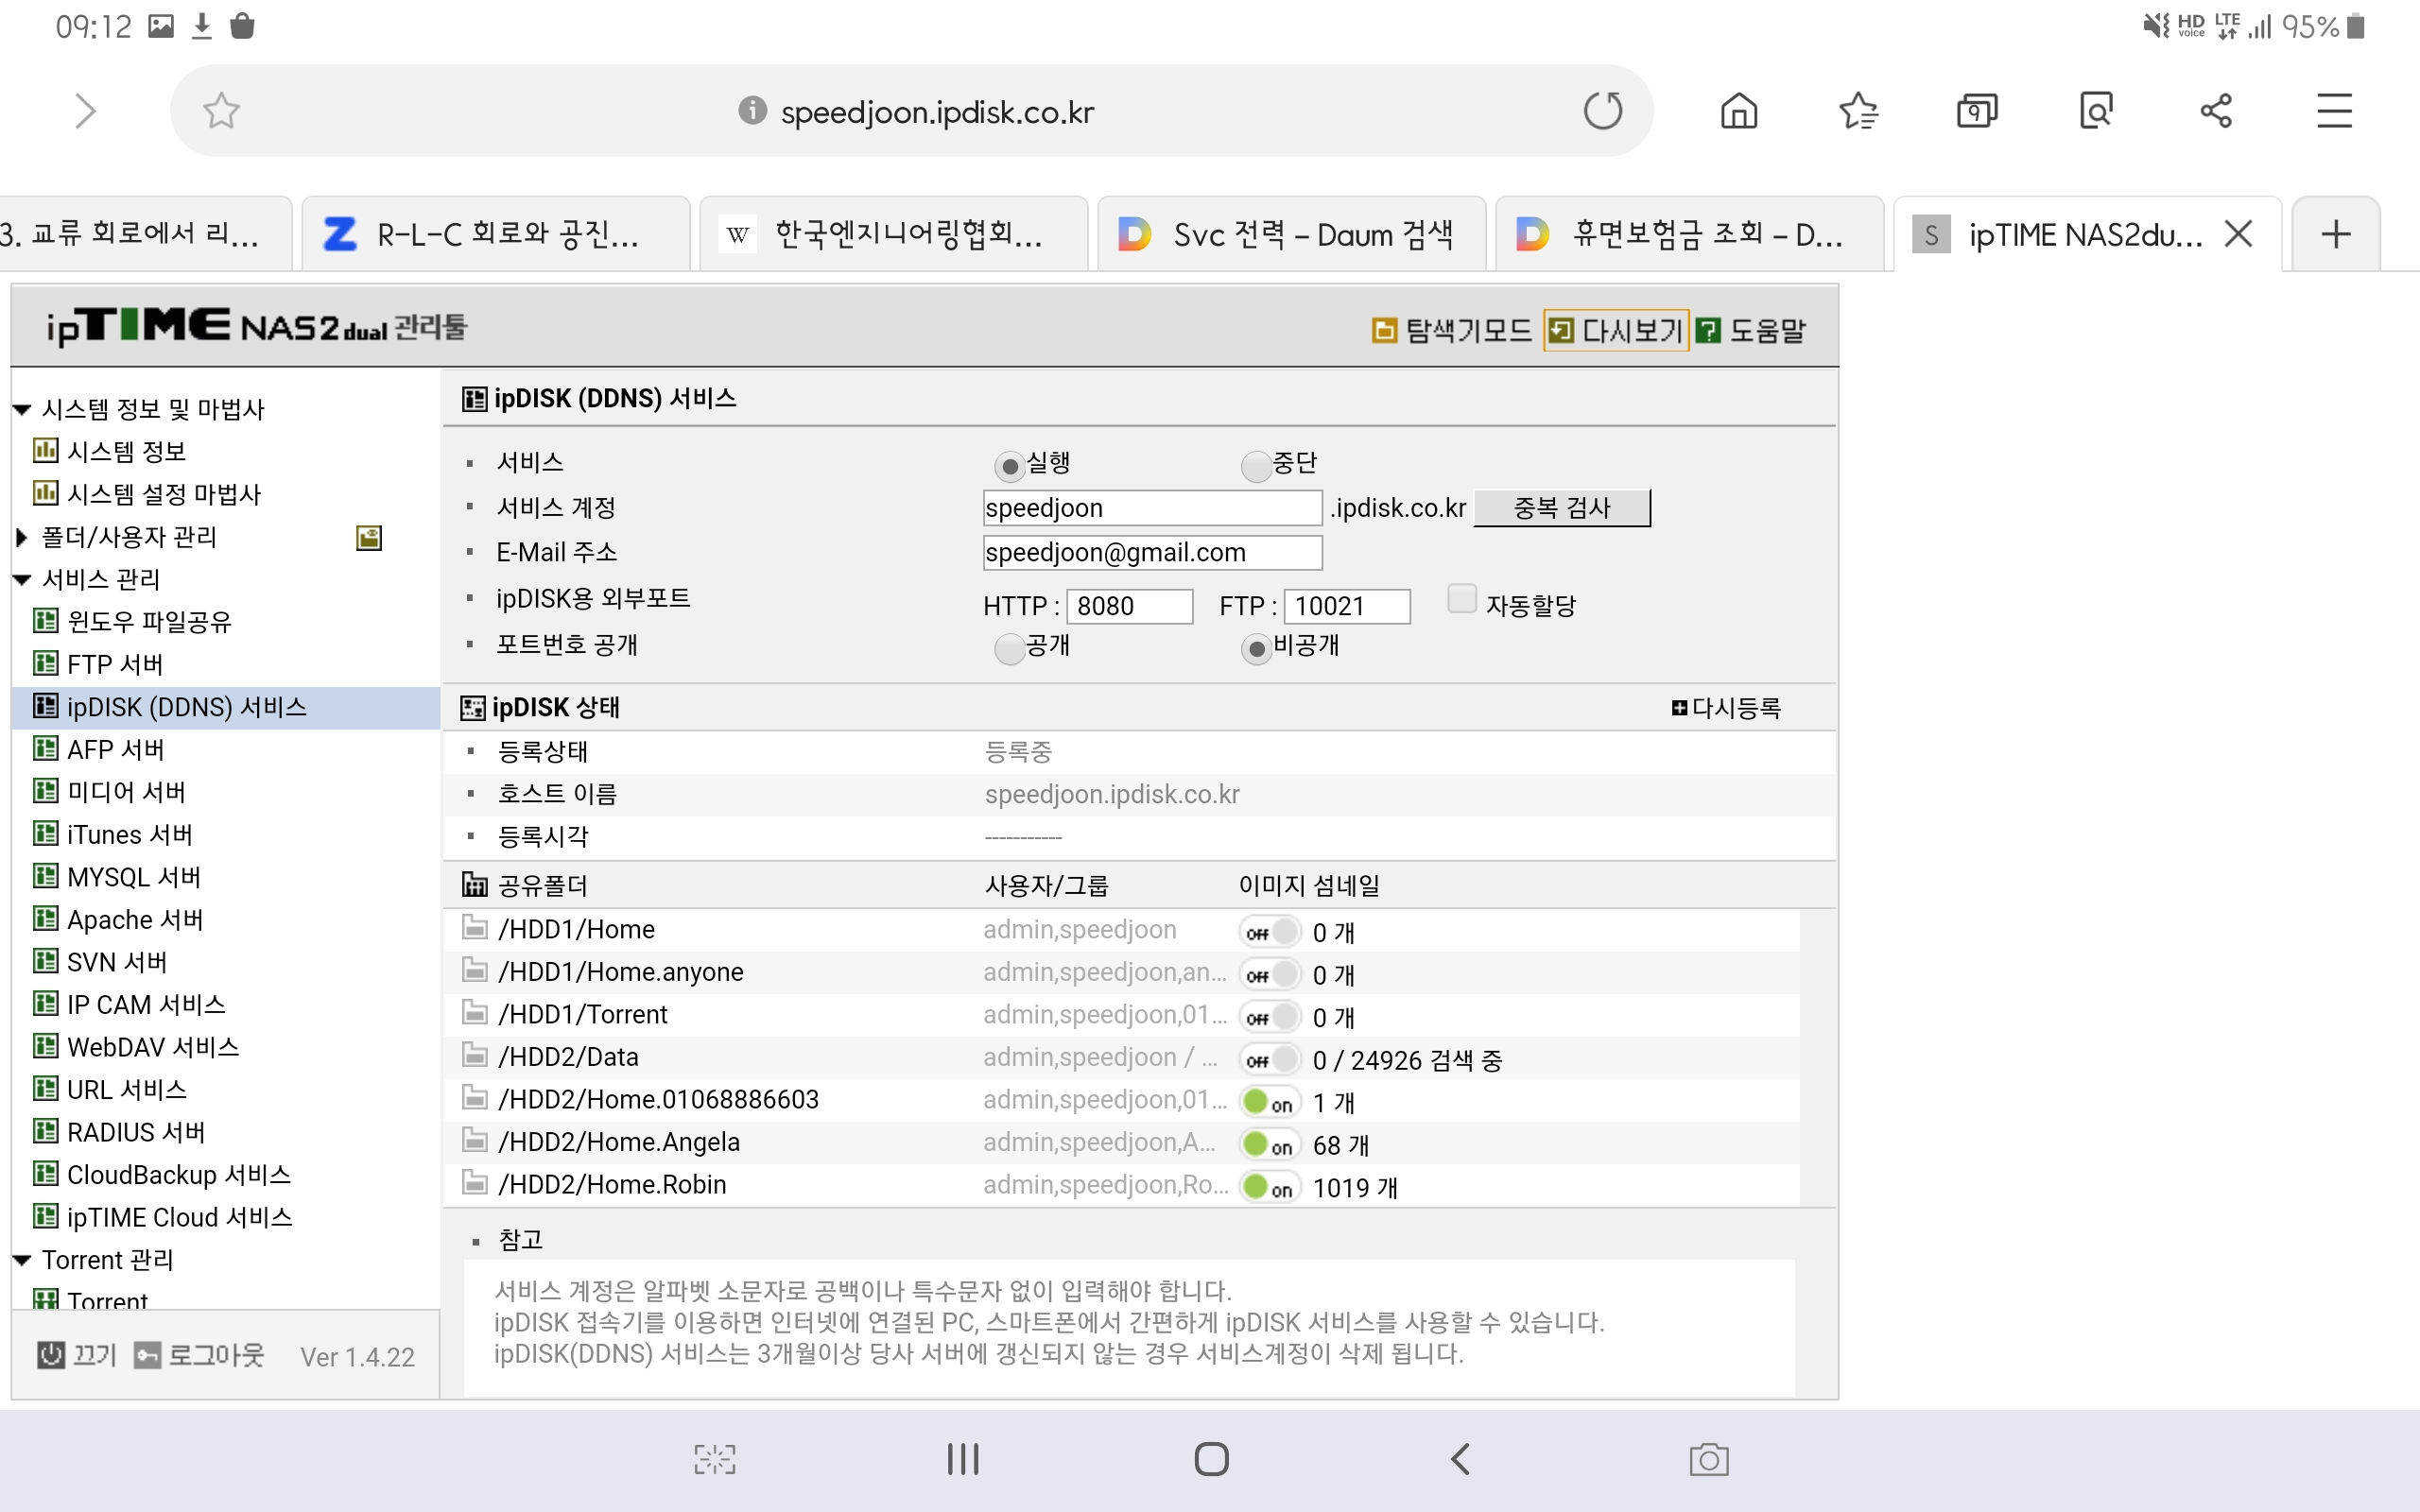
Task: Click the E-Mail 주소 input field
Action: (1153, 552)
